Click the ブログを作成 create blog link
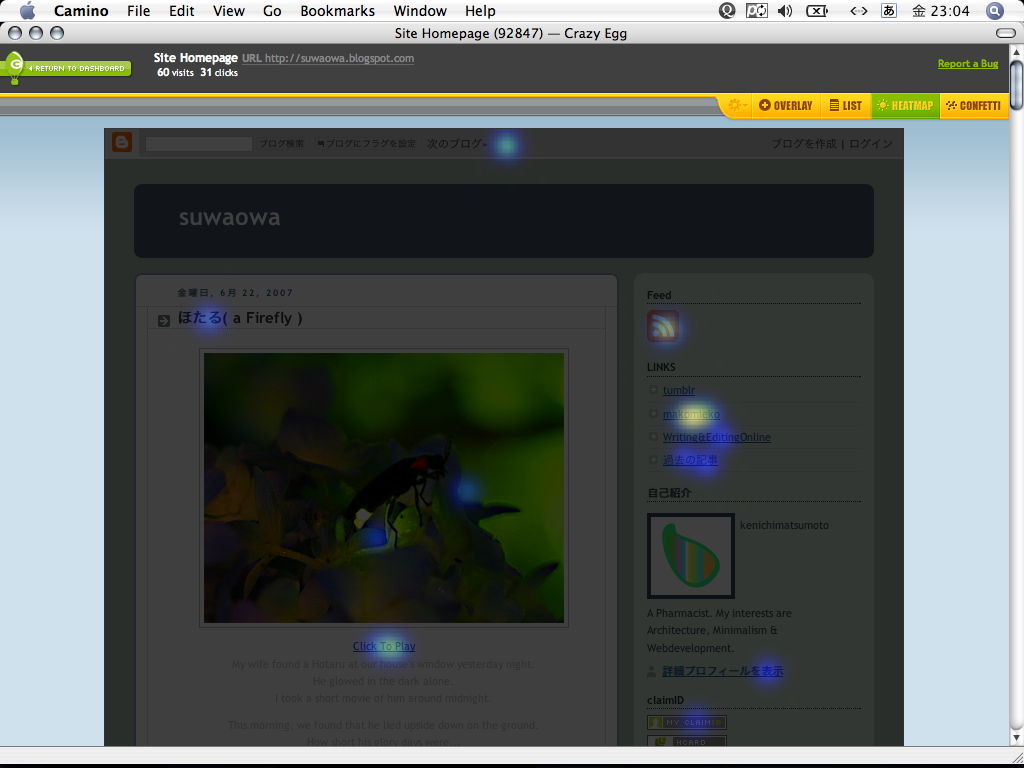This screenshot has width=1024, height=768. pos(803,144)
